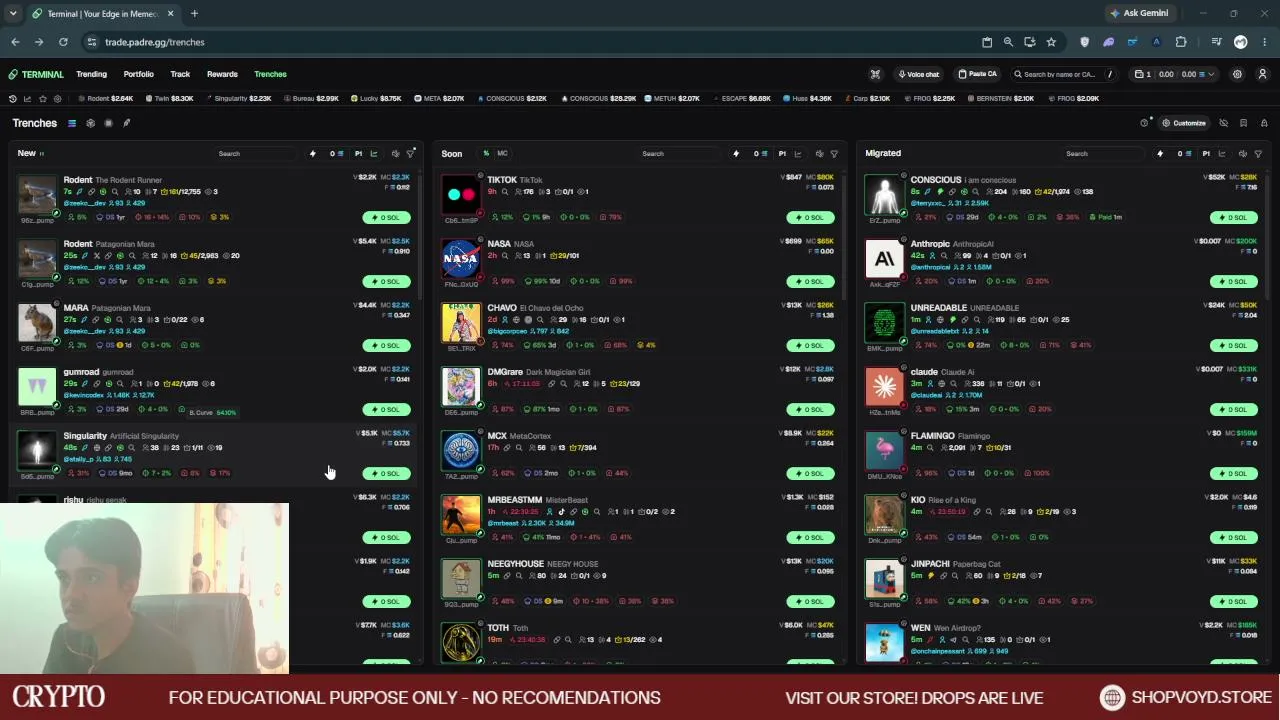Open the New column filter funnel
Screen dimensions: 1280x720
[x=410, y=153]
